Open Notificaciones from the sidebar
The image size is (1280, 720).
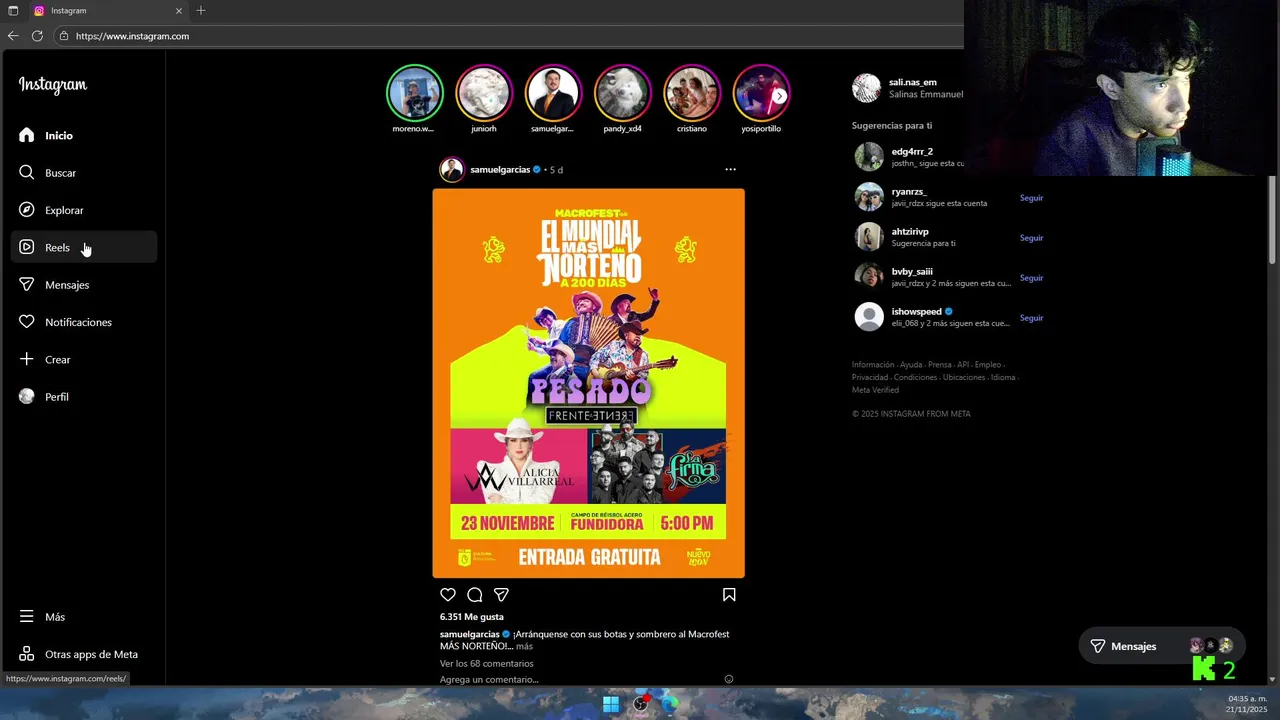coord(84,322)
